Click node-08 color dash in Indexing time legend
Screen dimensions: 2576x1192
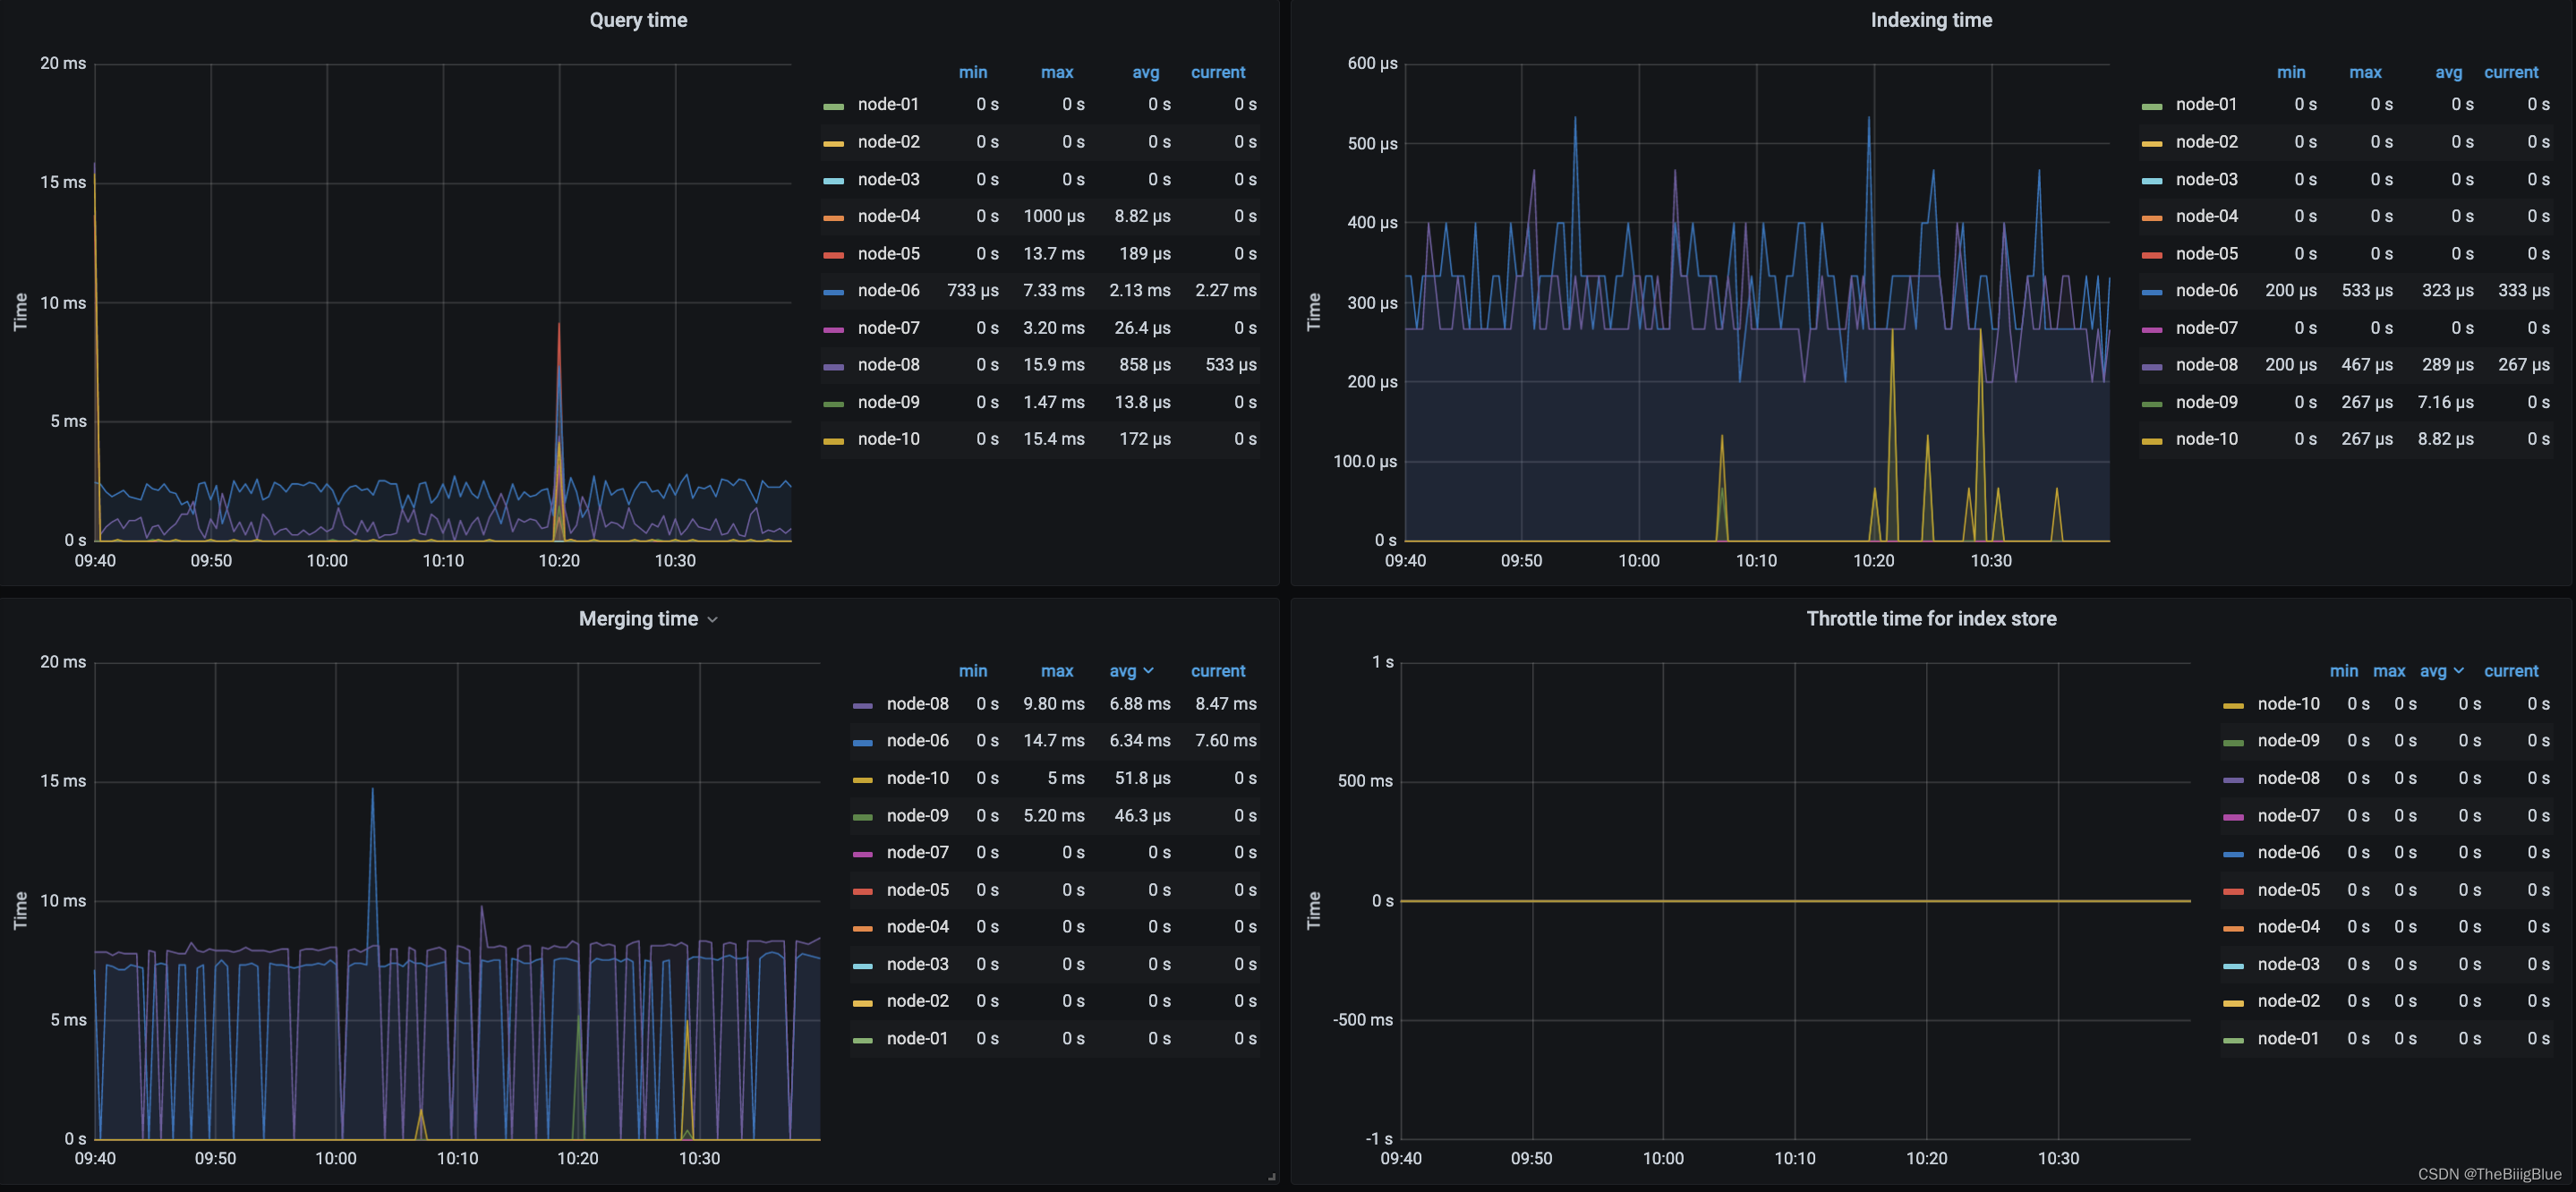[2152, 367]
